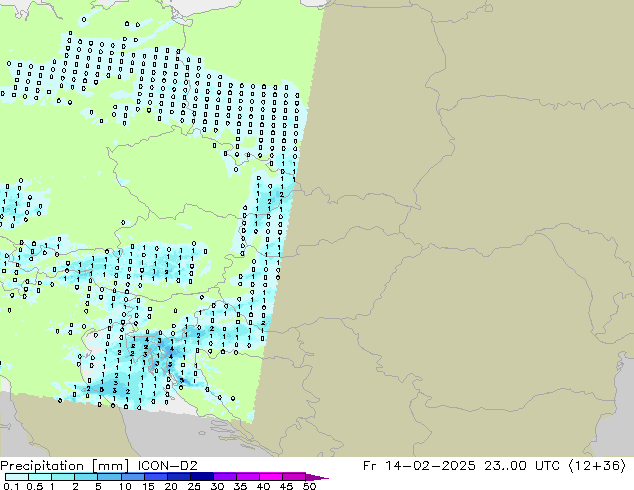Click the 10–15 mm legend color box
634x490 pixels.
(x=132, y=477)
